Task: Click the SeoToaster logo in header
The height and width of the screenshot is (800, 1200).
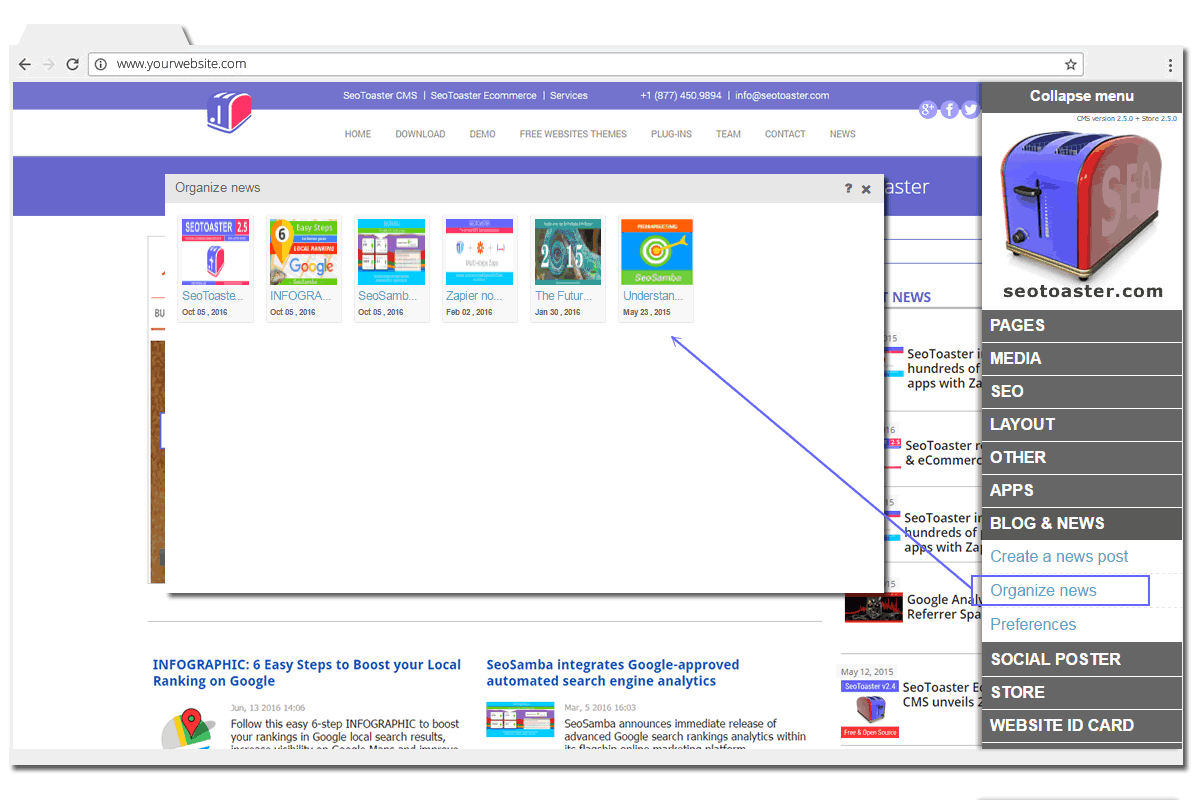Action: pyautogui.click(x=229, y=110)
